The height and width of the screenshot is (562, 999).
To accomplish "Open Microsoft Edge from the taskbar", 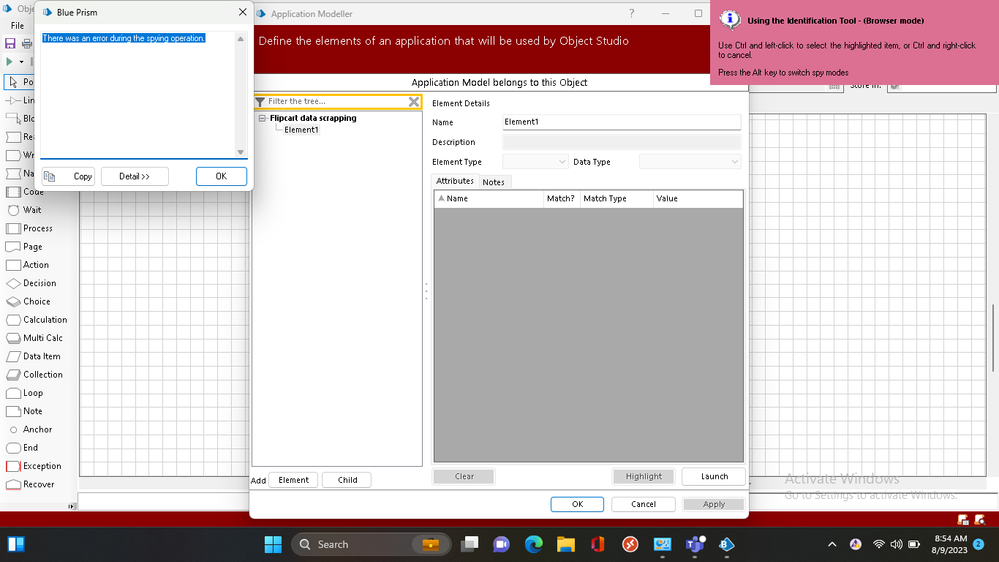I will 533,544.
